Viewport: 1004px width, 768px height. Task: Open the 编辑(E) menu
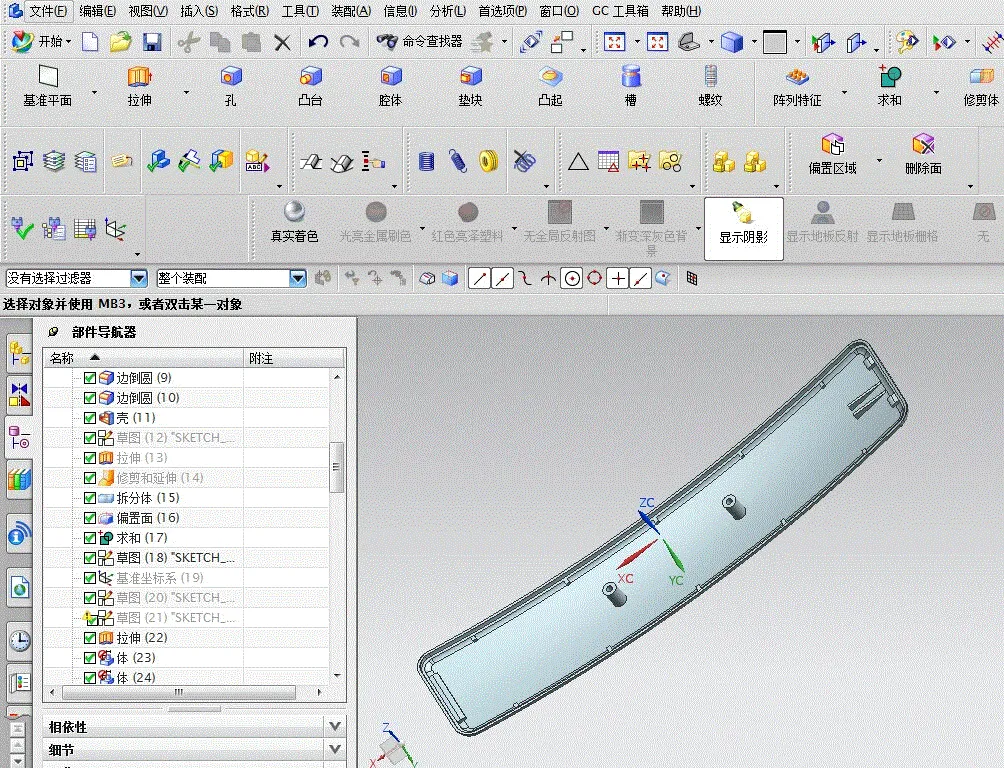97,11
